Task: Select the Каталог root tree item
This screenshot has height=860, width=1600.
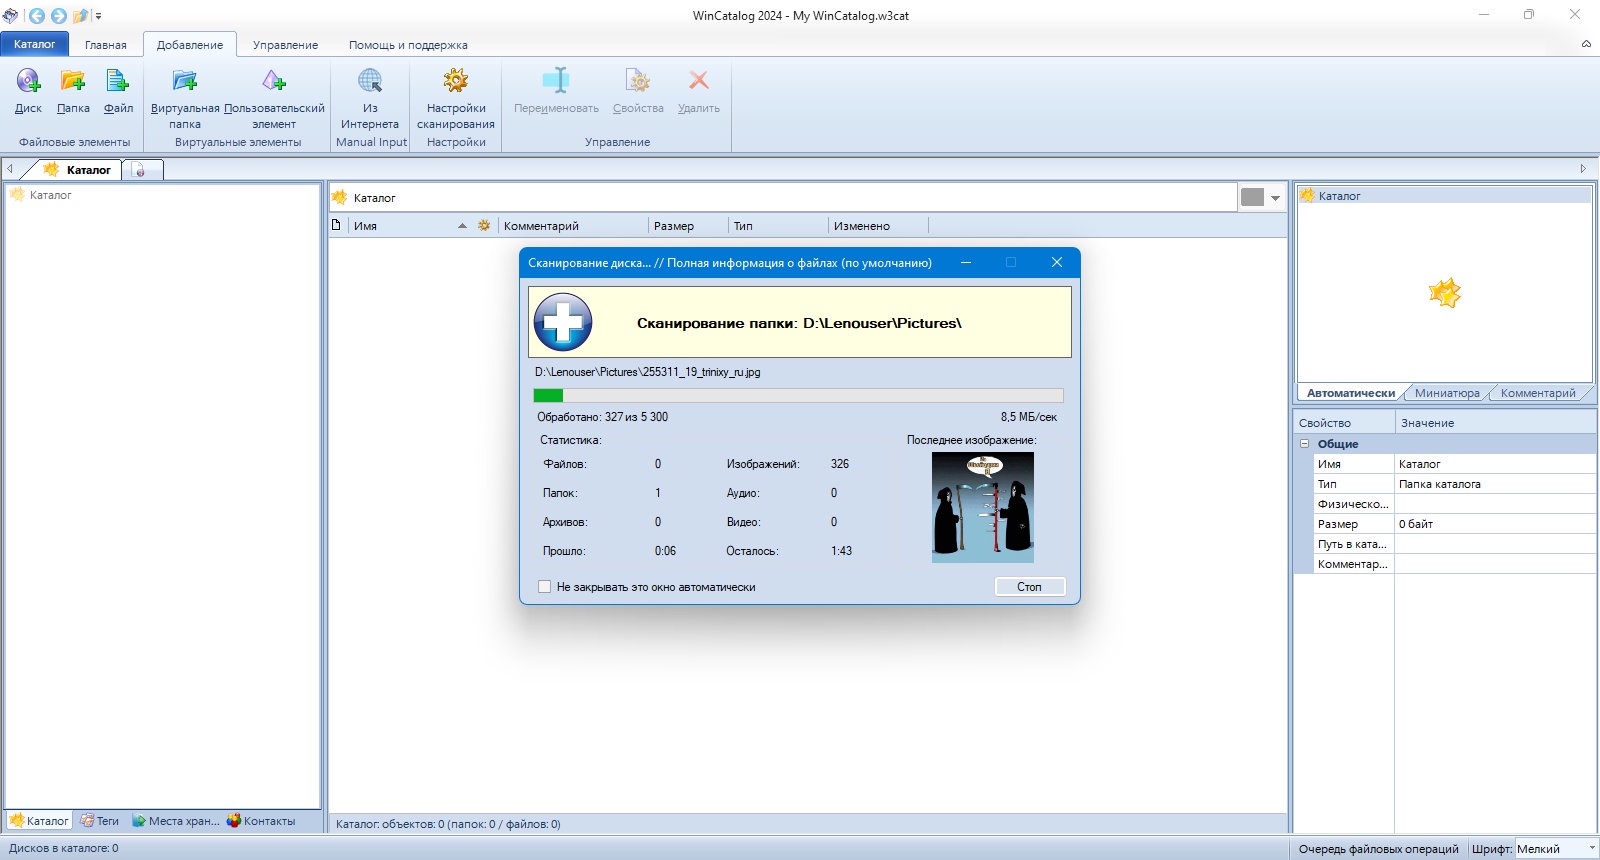Action: pyautogui.click(x=41, y=195)
